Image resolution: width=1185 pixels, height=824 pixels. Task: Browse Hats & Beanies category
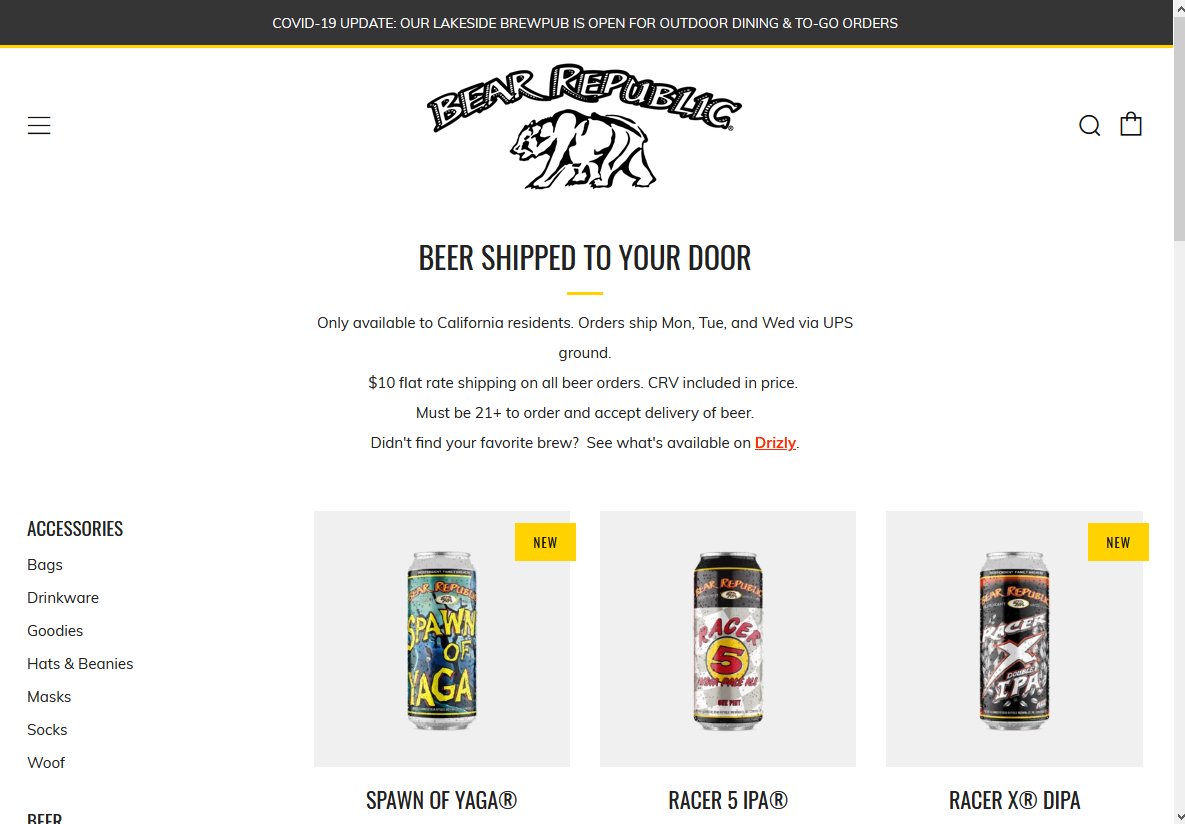pyautogui.click(x=80, y=664)
